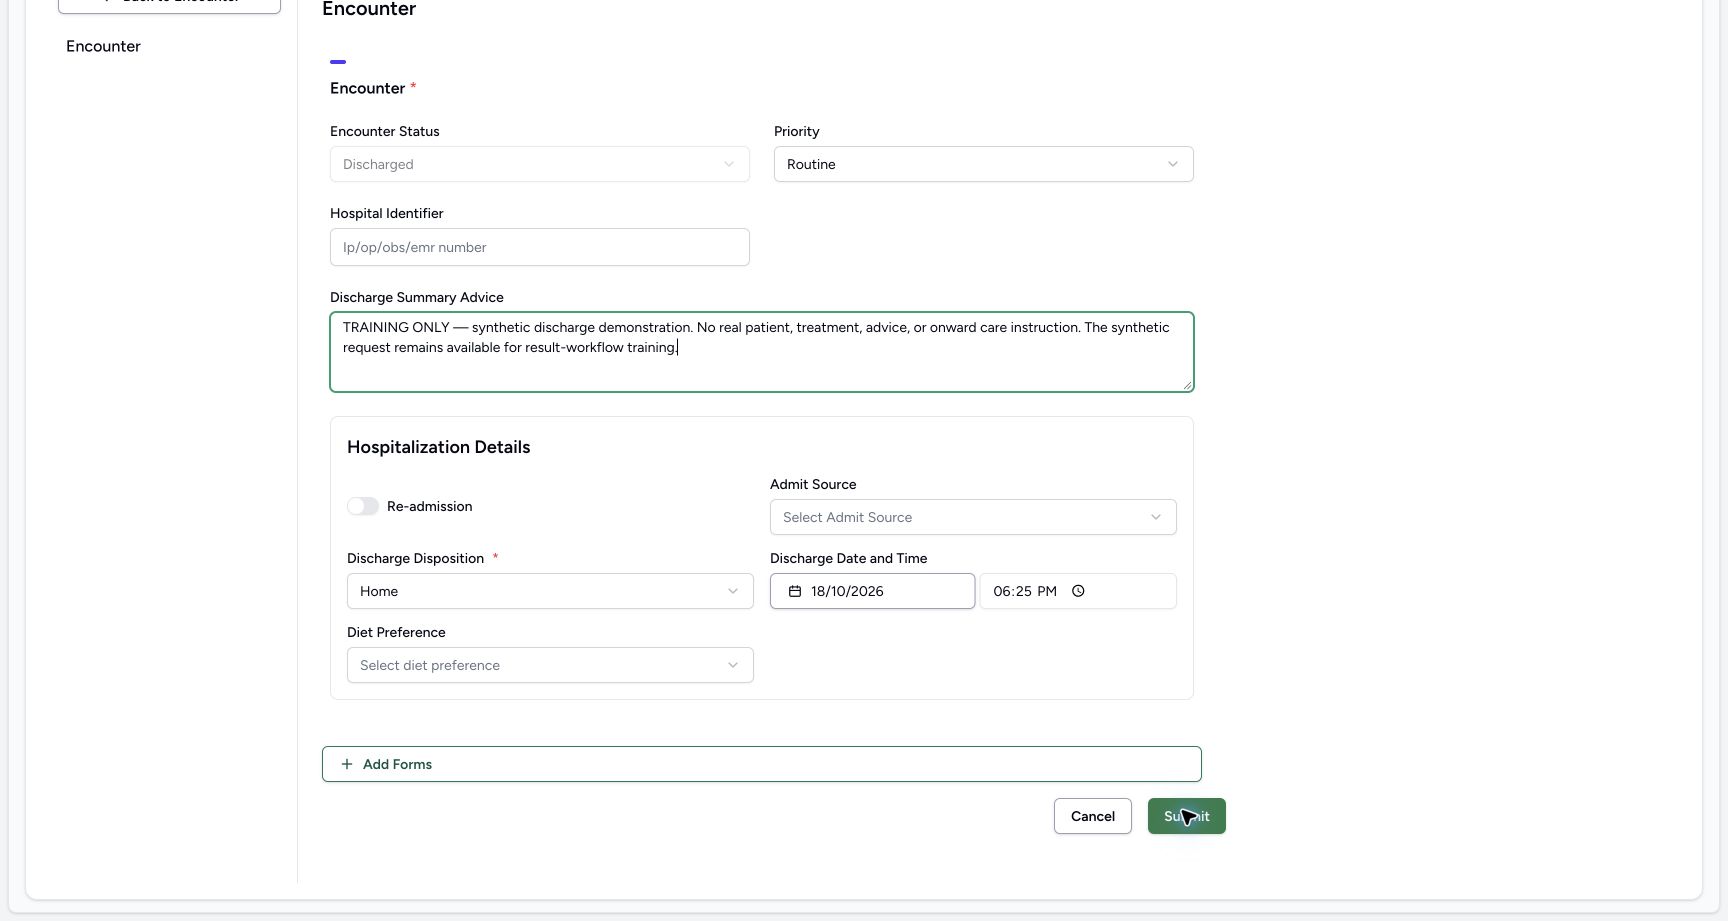Click the textarea resize handle corner
Image resolution: width=1728 pixels, height=921 pixels.
pos(1187,384)
